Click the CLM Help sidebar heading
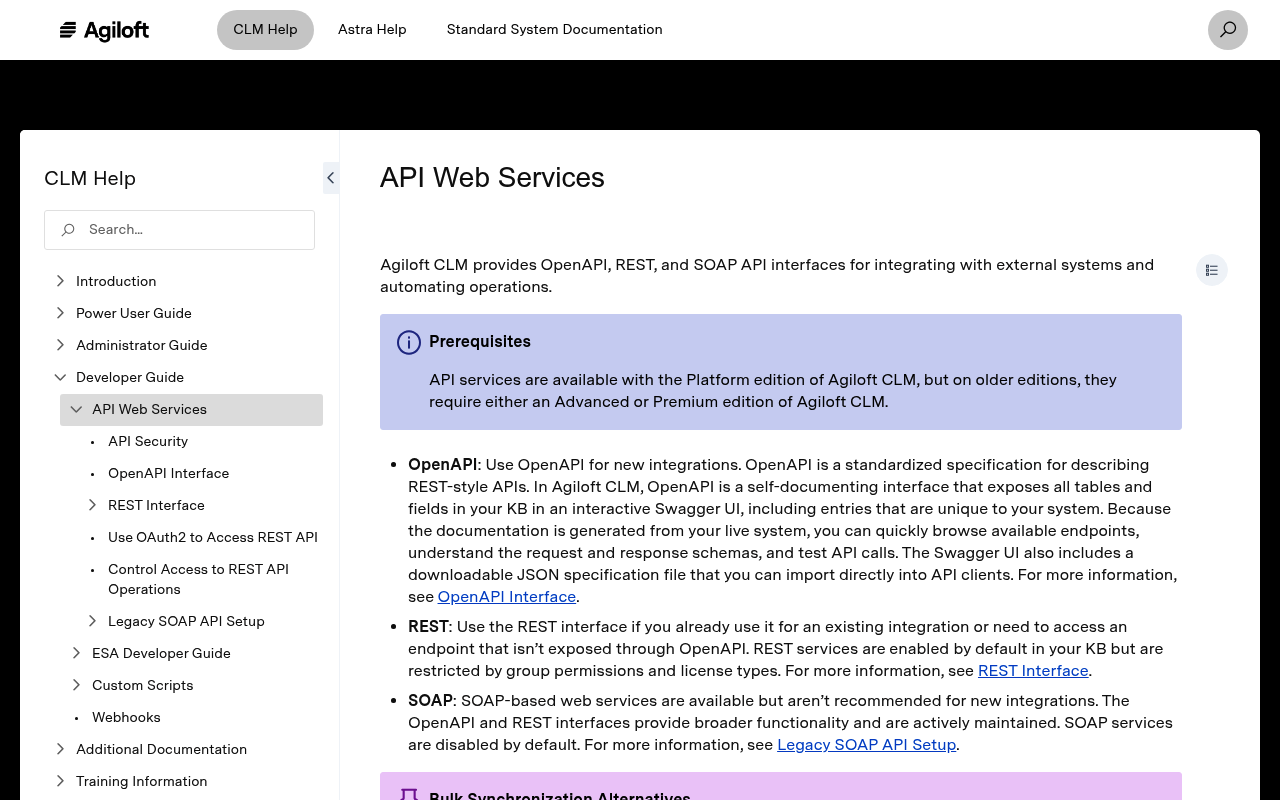This screenshot has height=800, width=1280. (90, 179)
